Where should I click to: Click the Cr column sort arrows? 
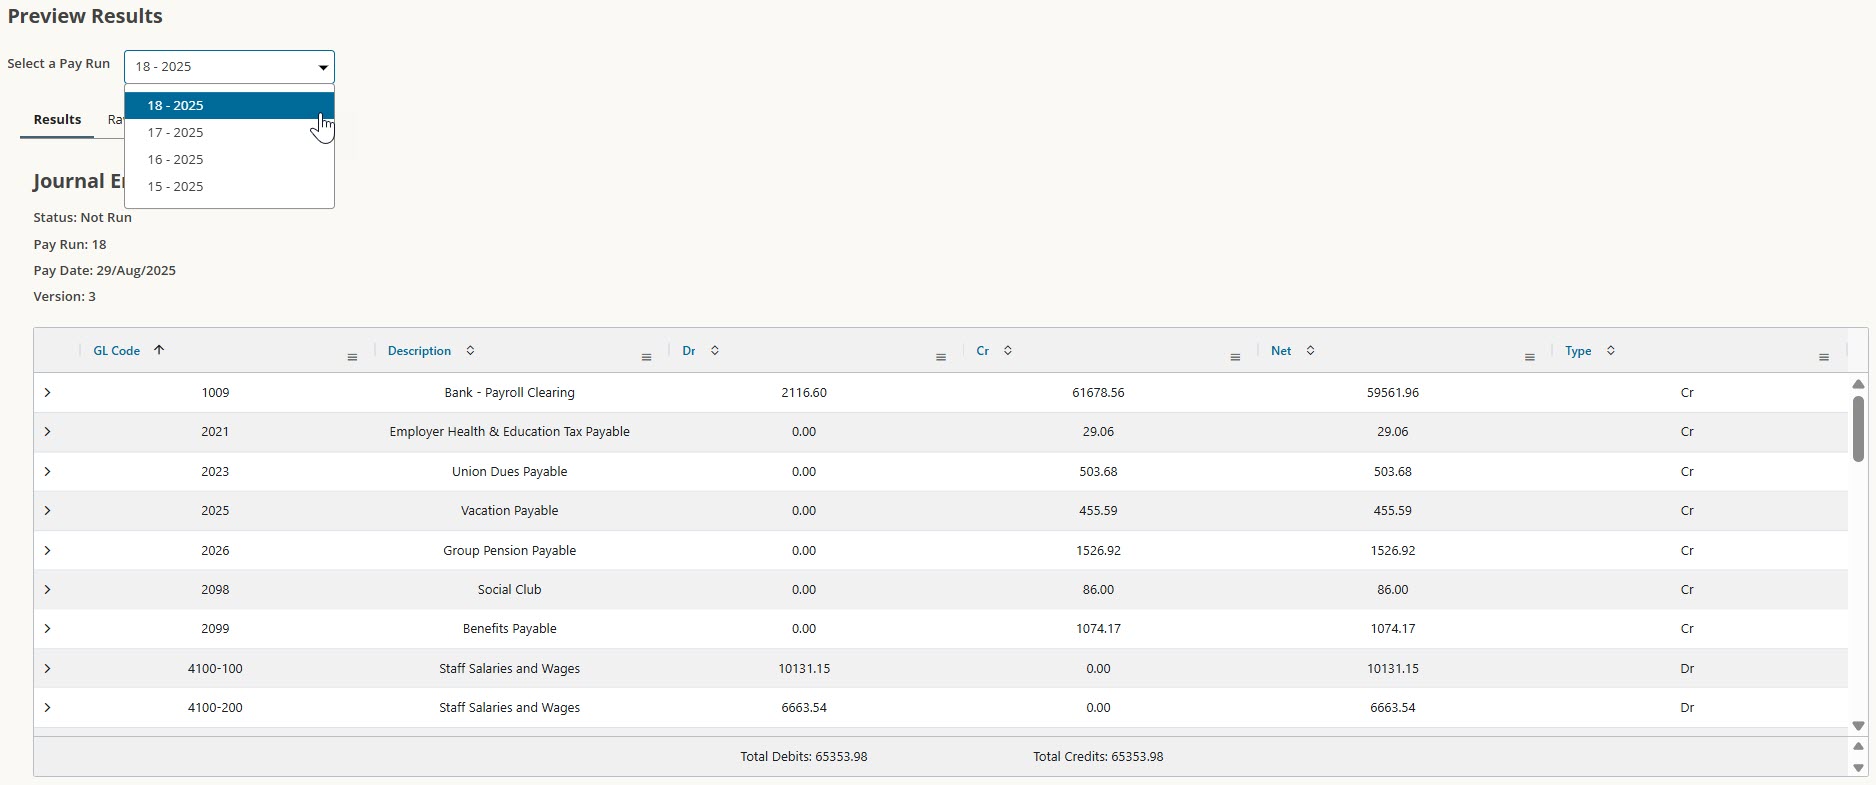point(1008,350)
